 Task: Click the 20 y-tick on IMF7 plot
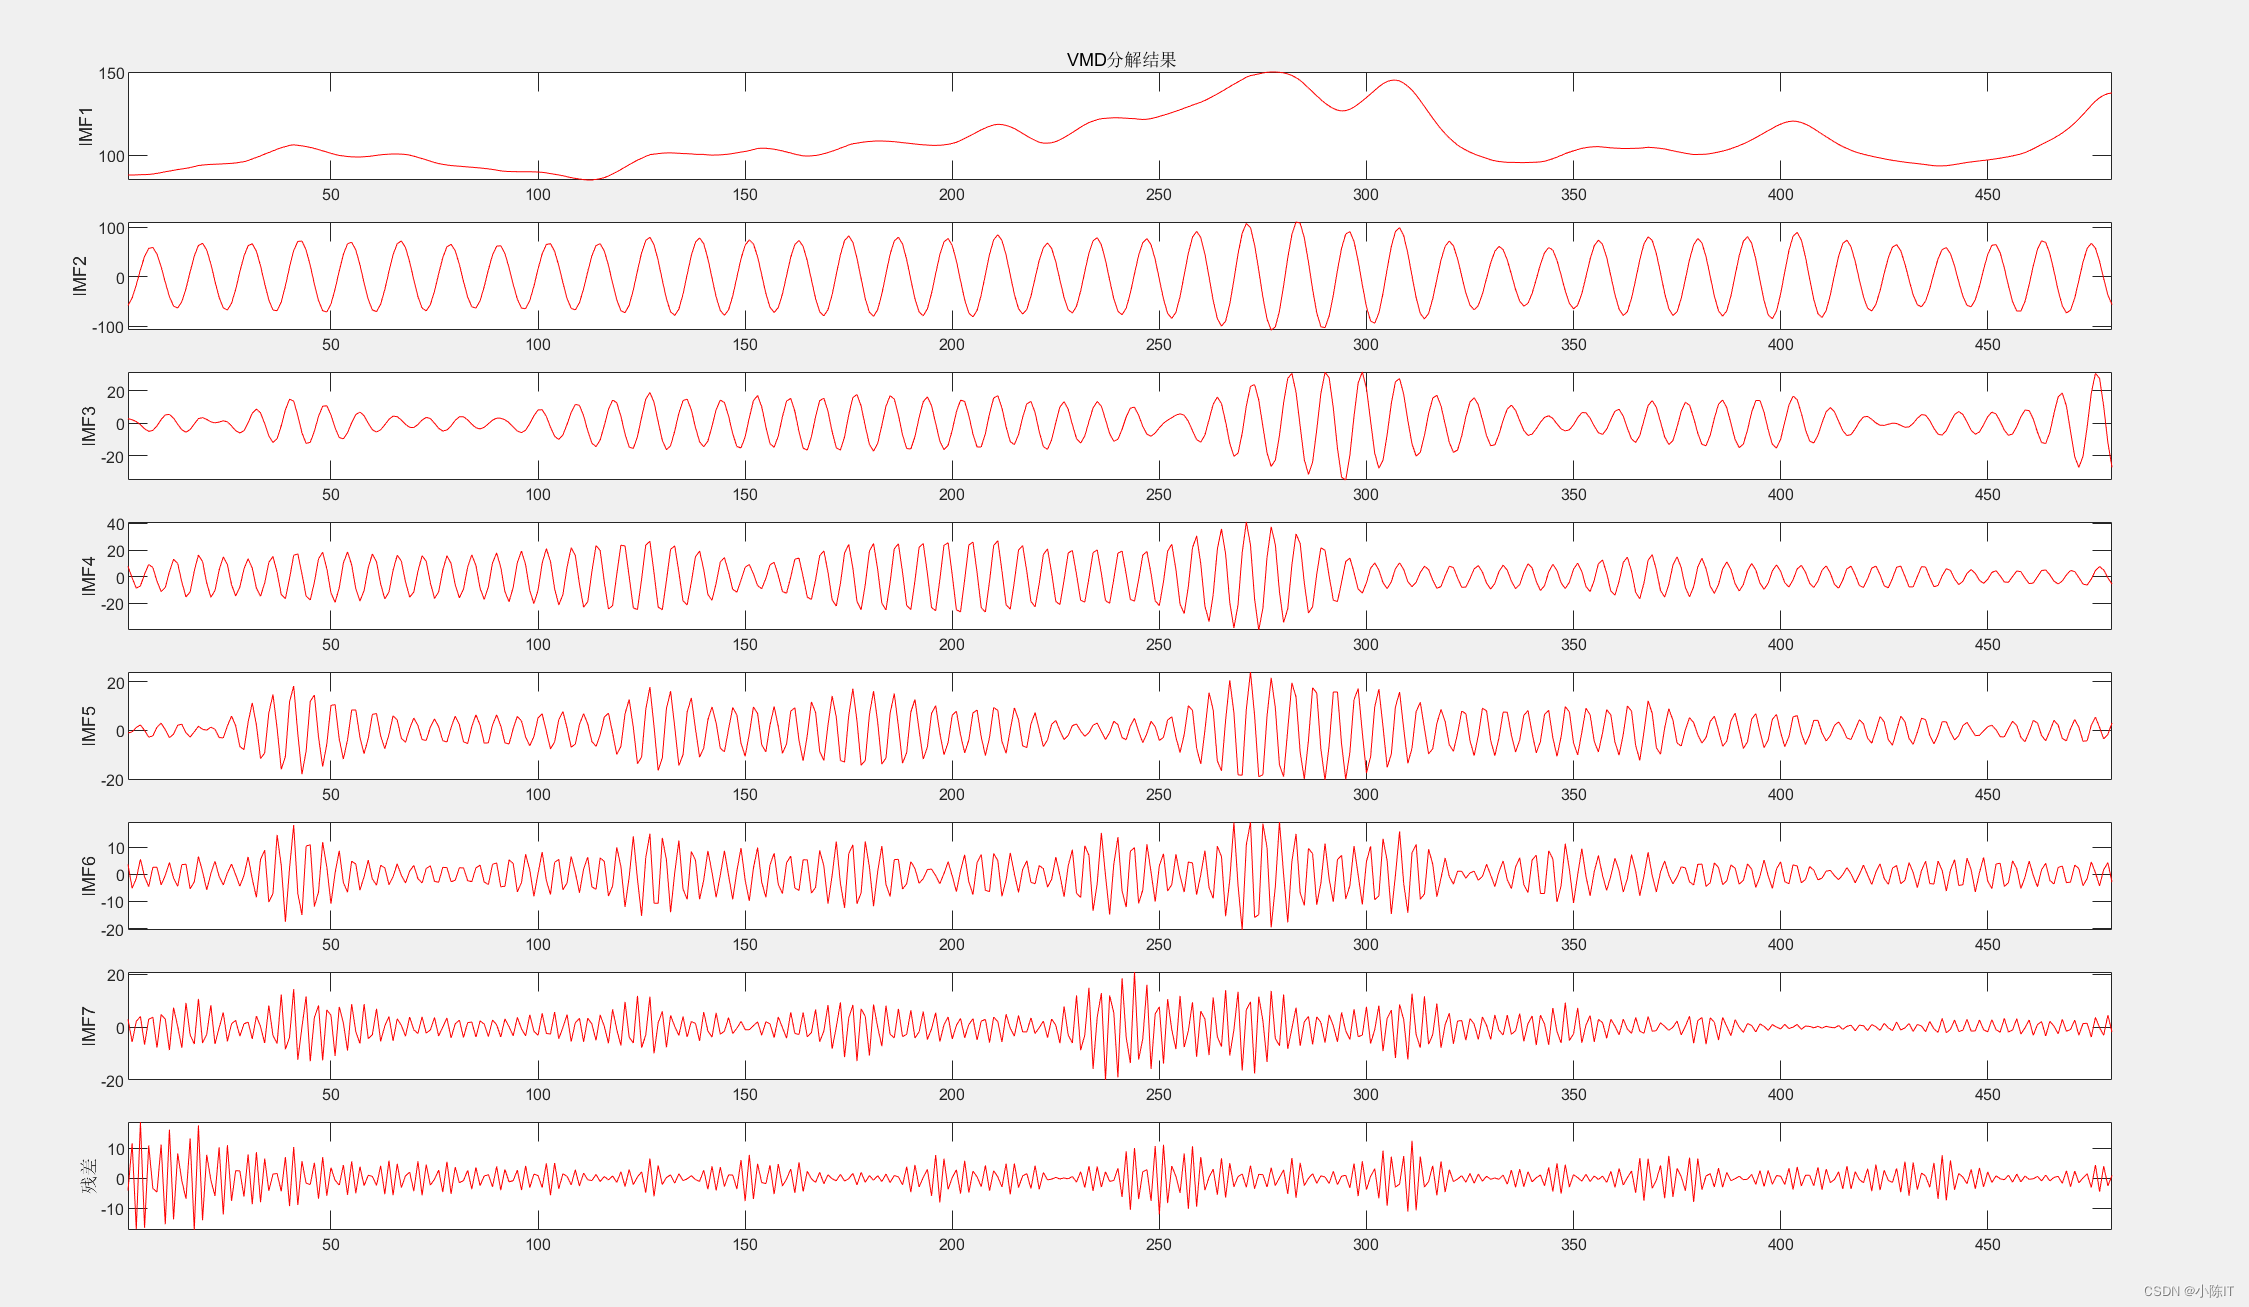pos(116,975)
